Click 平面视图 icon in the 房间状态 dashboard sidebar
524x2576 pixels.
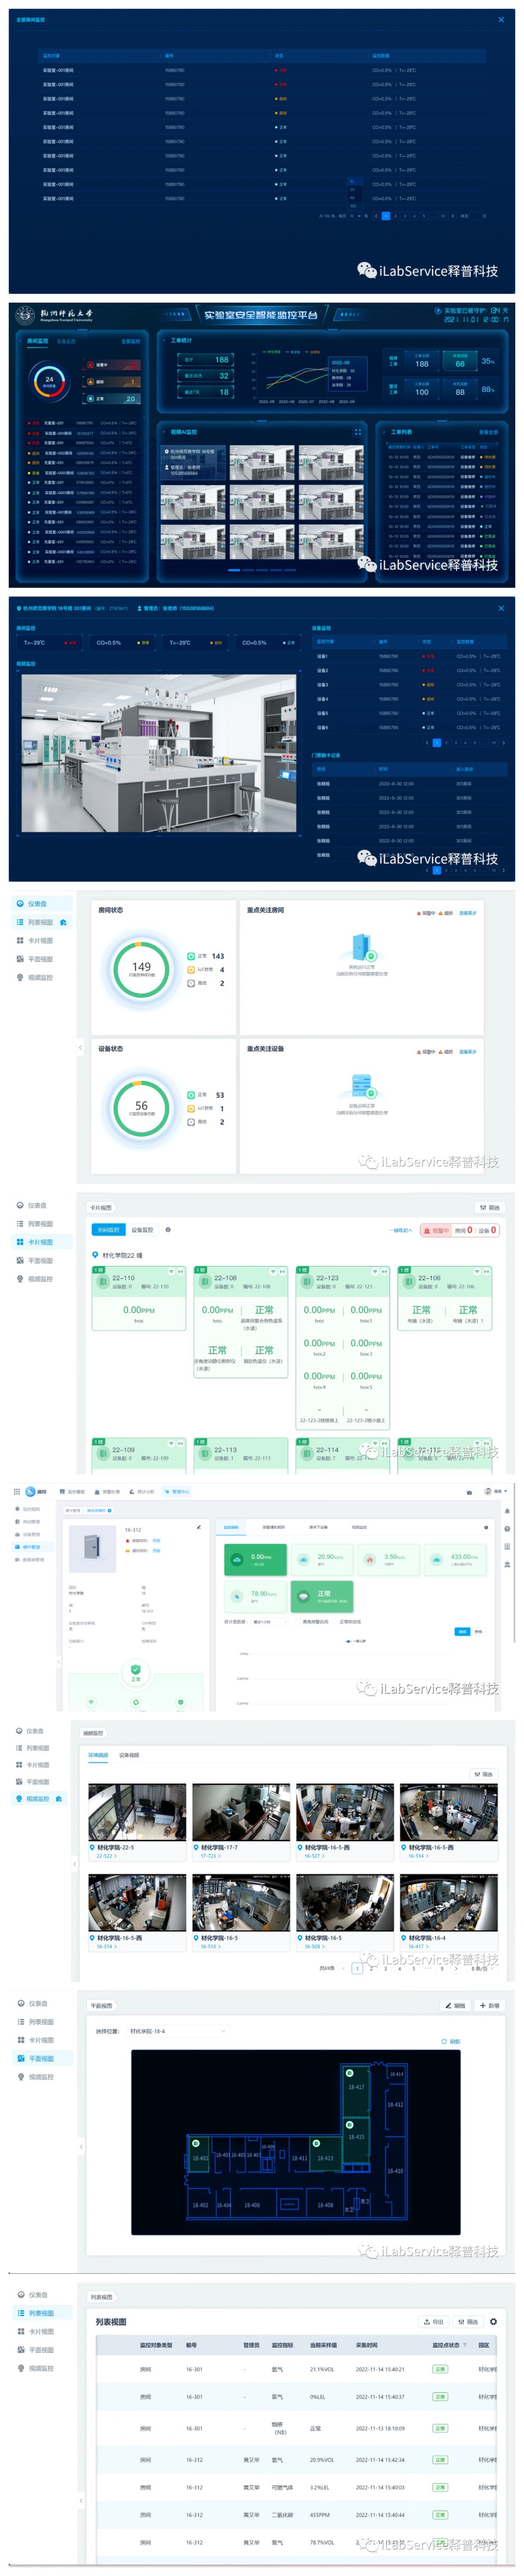(20, 959)
